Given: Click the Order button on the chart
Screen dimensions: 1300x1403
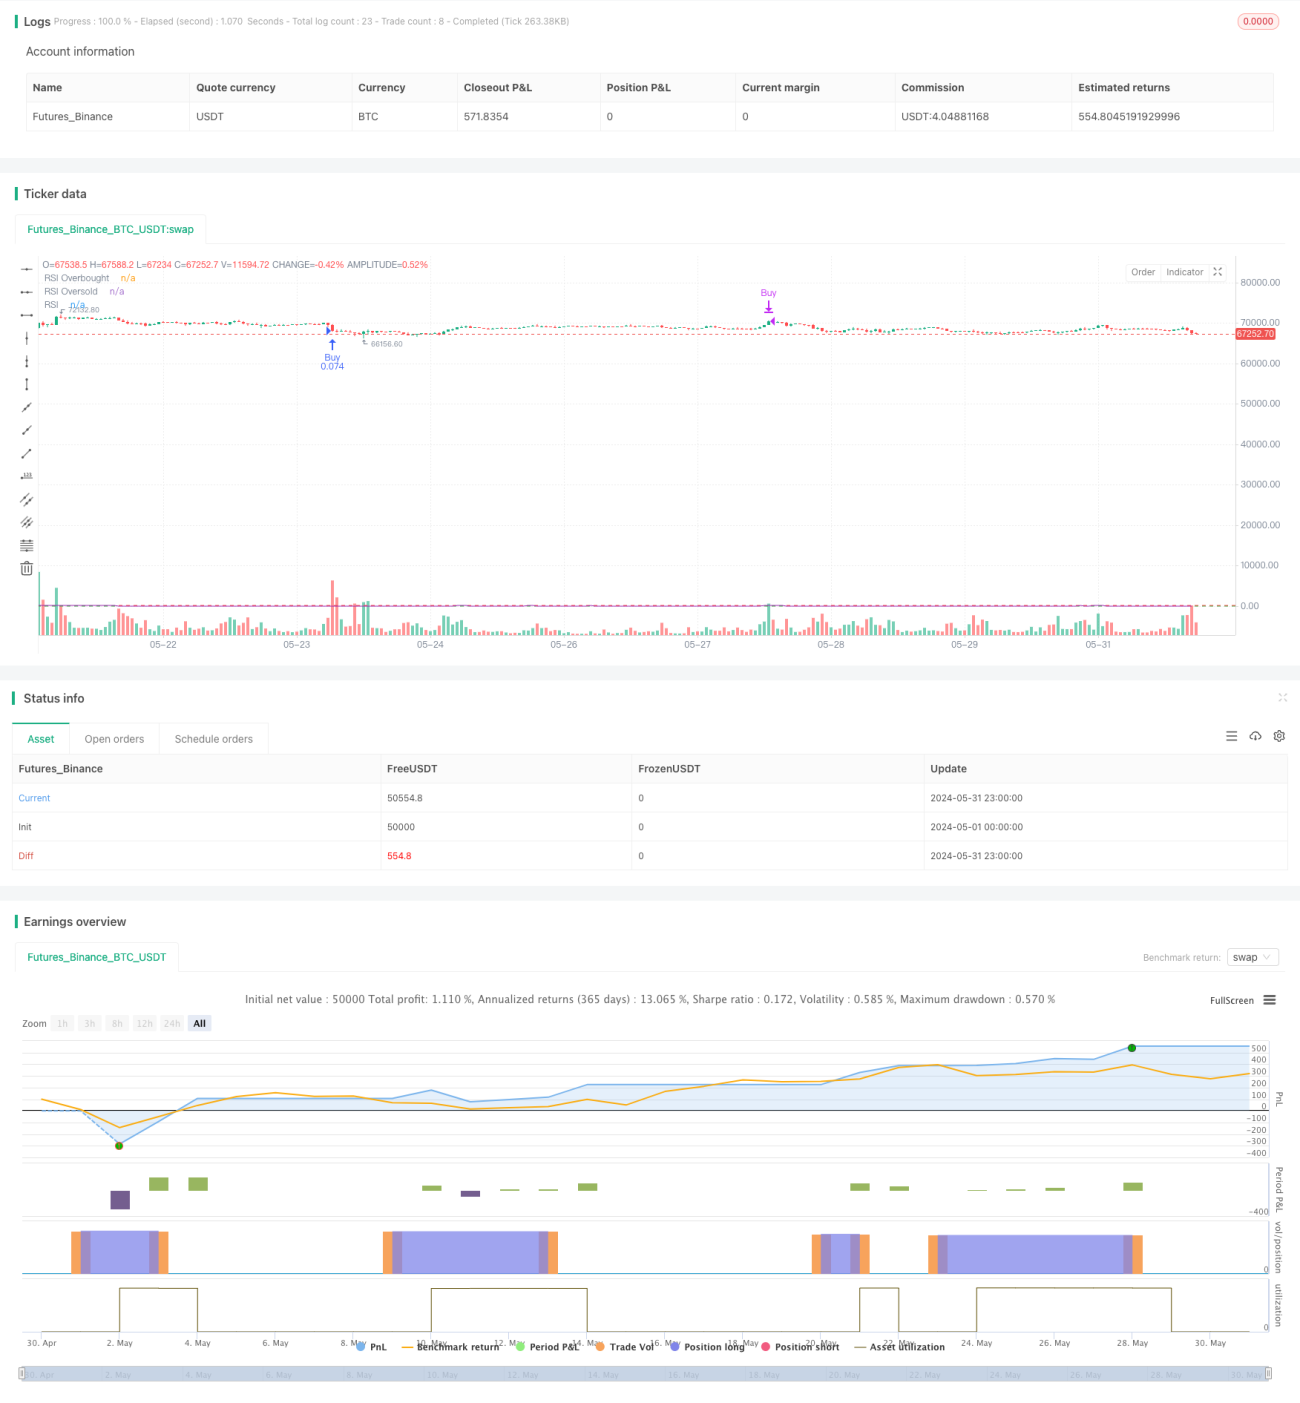Looking at the screenshot, I should click(1143, 272).
